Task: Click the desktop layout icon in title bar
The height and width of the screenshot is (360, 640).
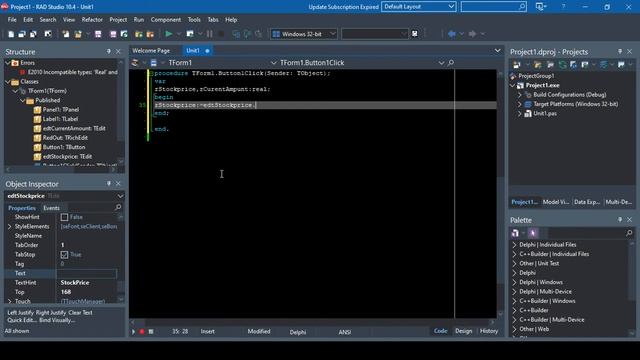Action: point(540,7)
